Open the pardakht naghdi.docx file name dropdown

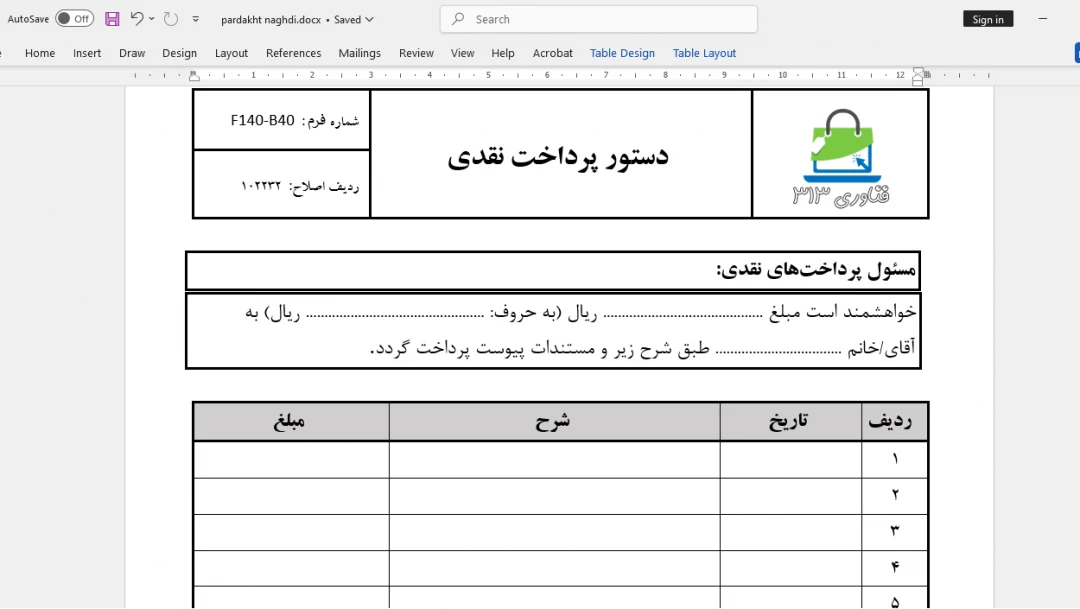tap(370, 19)
